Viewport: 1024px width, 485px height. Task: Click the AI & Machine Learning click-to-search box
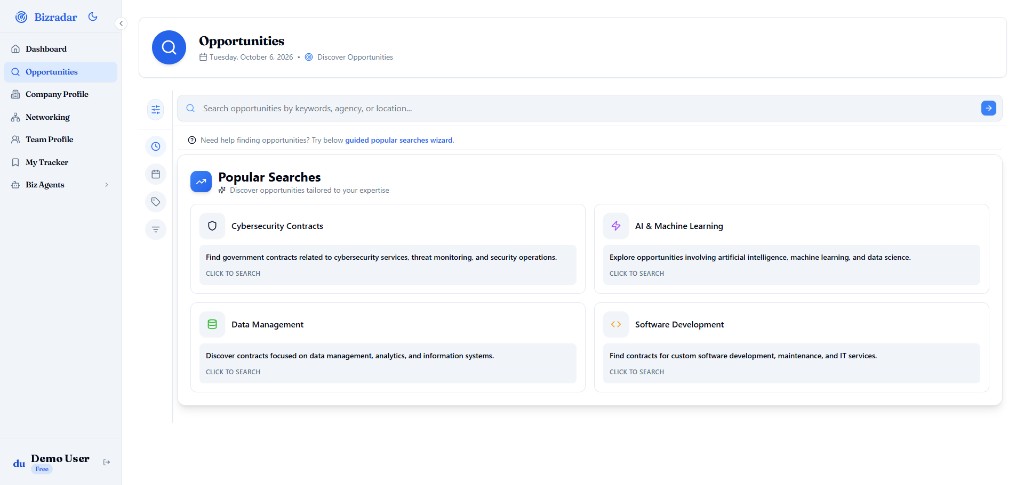pyautogui.click(x=792, y=265)
